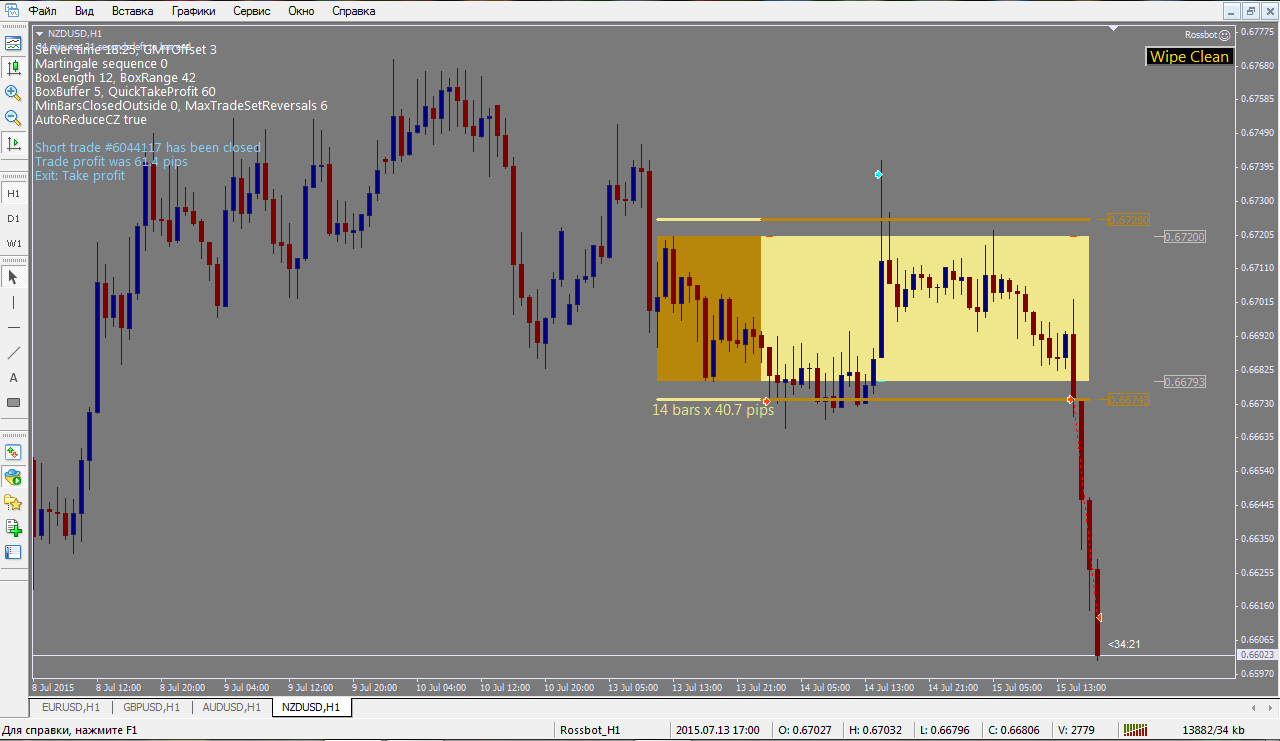Toggle AutoTrading expert advisors icon
Image resolution: width=1280 pixels, height=741 pixels.
click(x=13, y=477)
